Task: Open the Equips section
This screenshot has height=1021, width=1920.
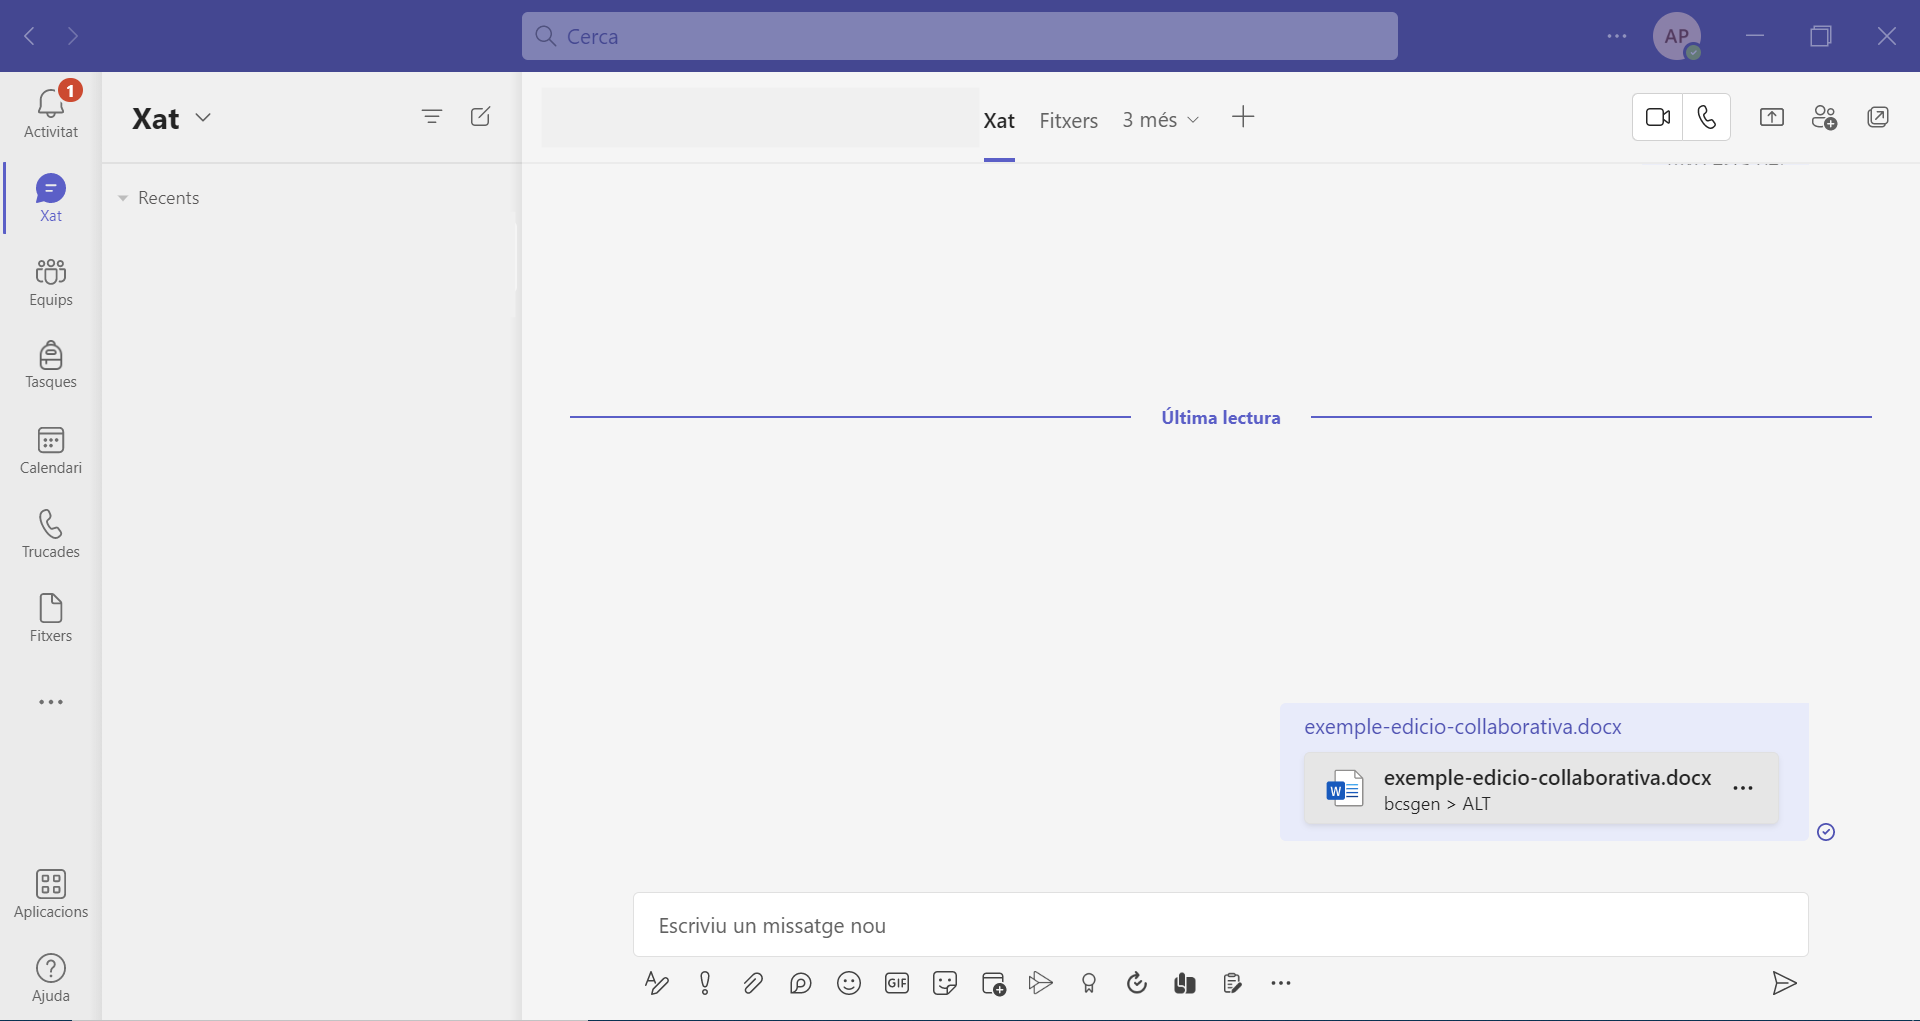Action: 51,282
